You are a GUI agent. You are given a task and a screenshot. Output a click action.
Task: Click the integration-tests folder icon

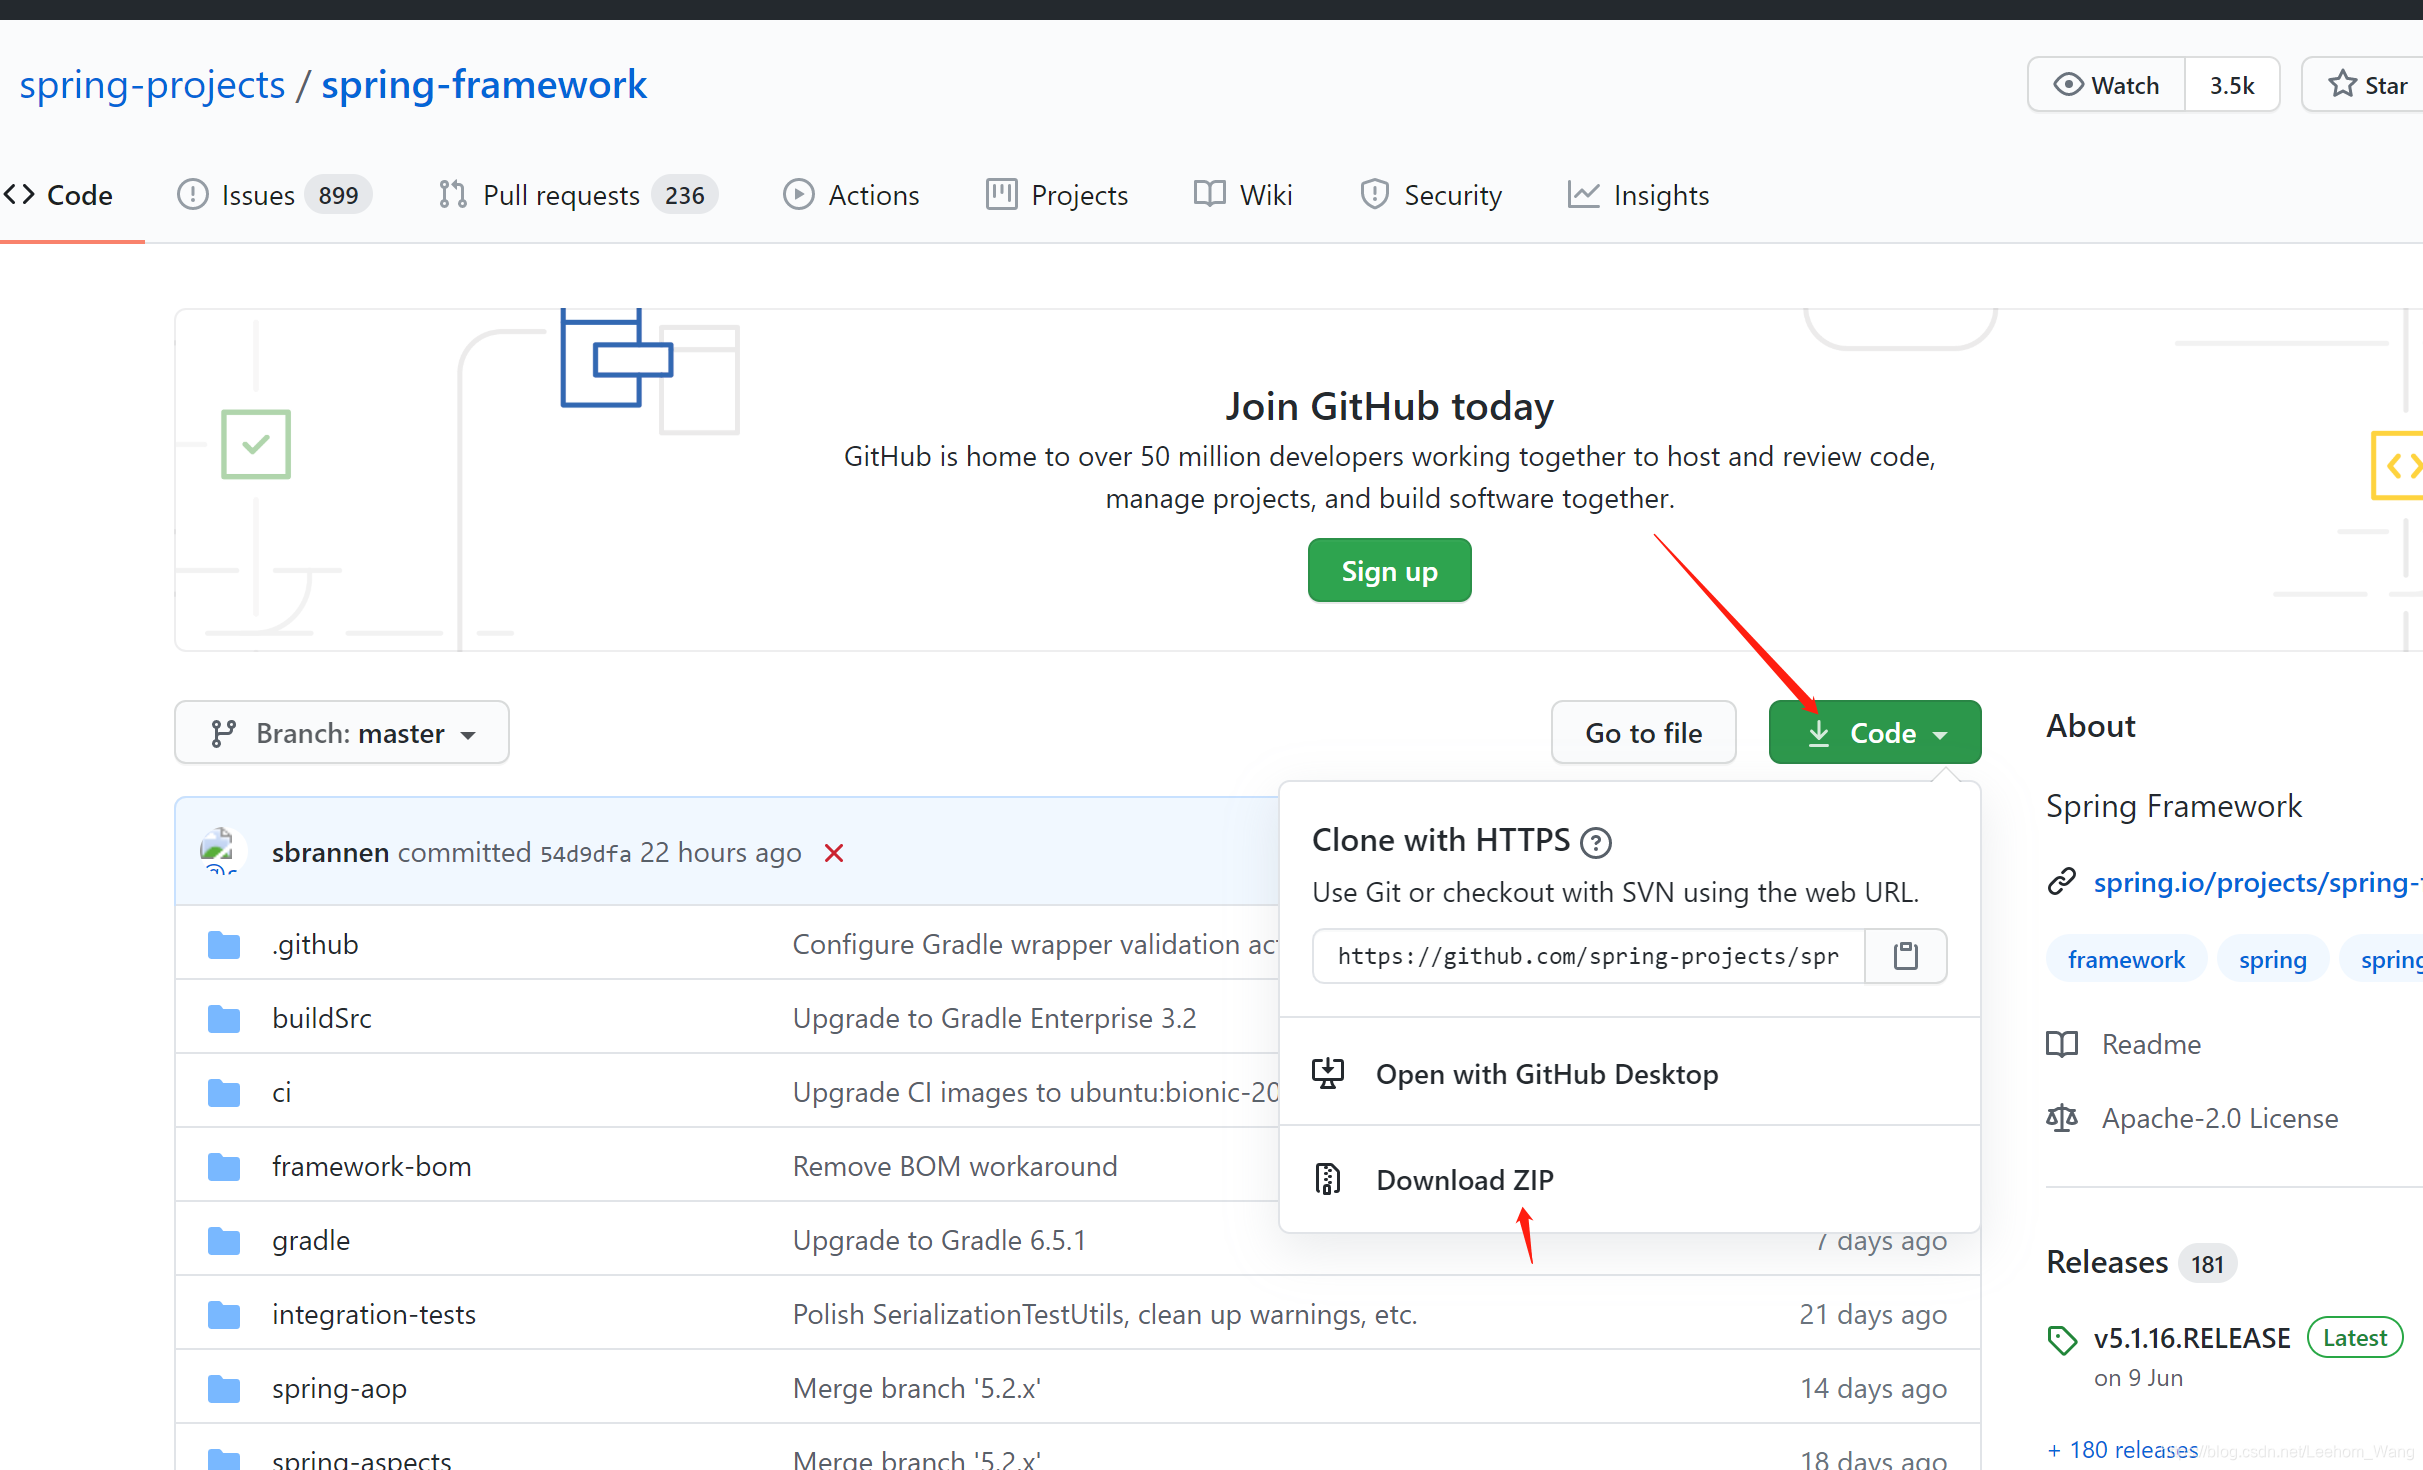224,1315
